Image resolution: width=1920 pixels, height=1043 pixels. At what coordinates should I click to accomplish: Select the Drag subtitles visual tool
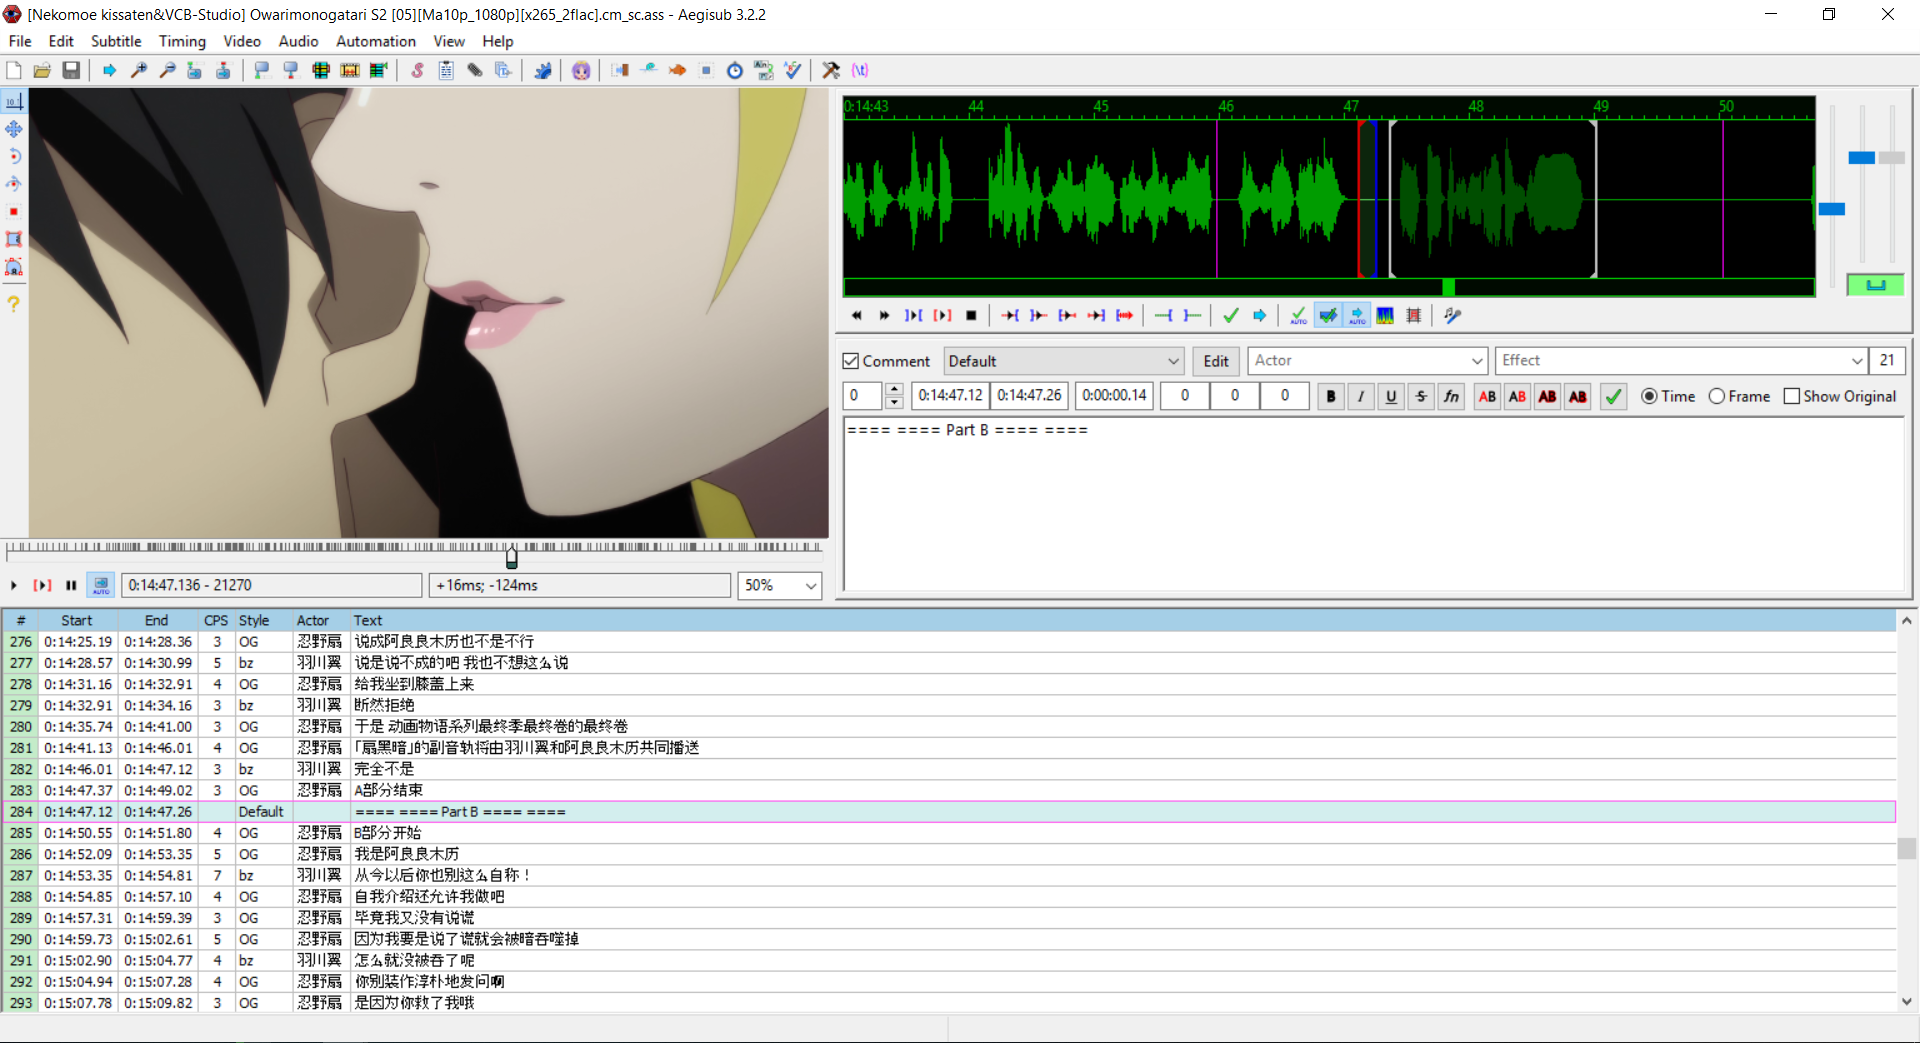14,129
